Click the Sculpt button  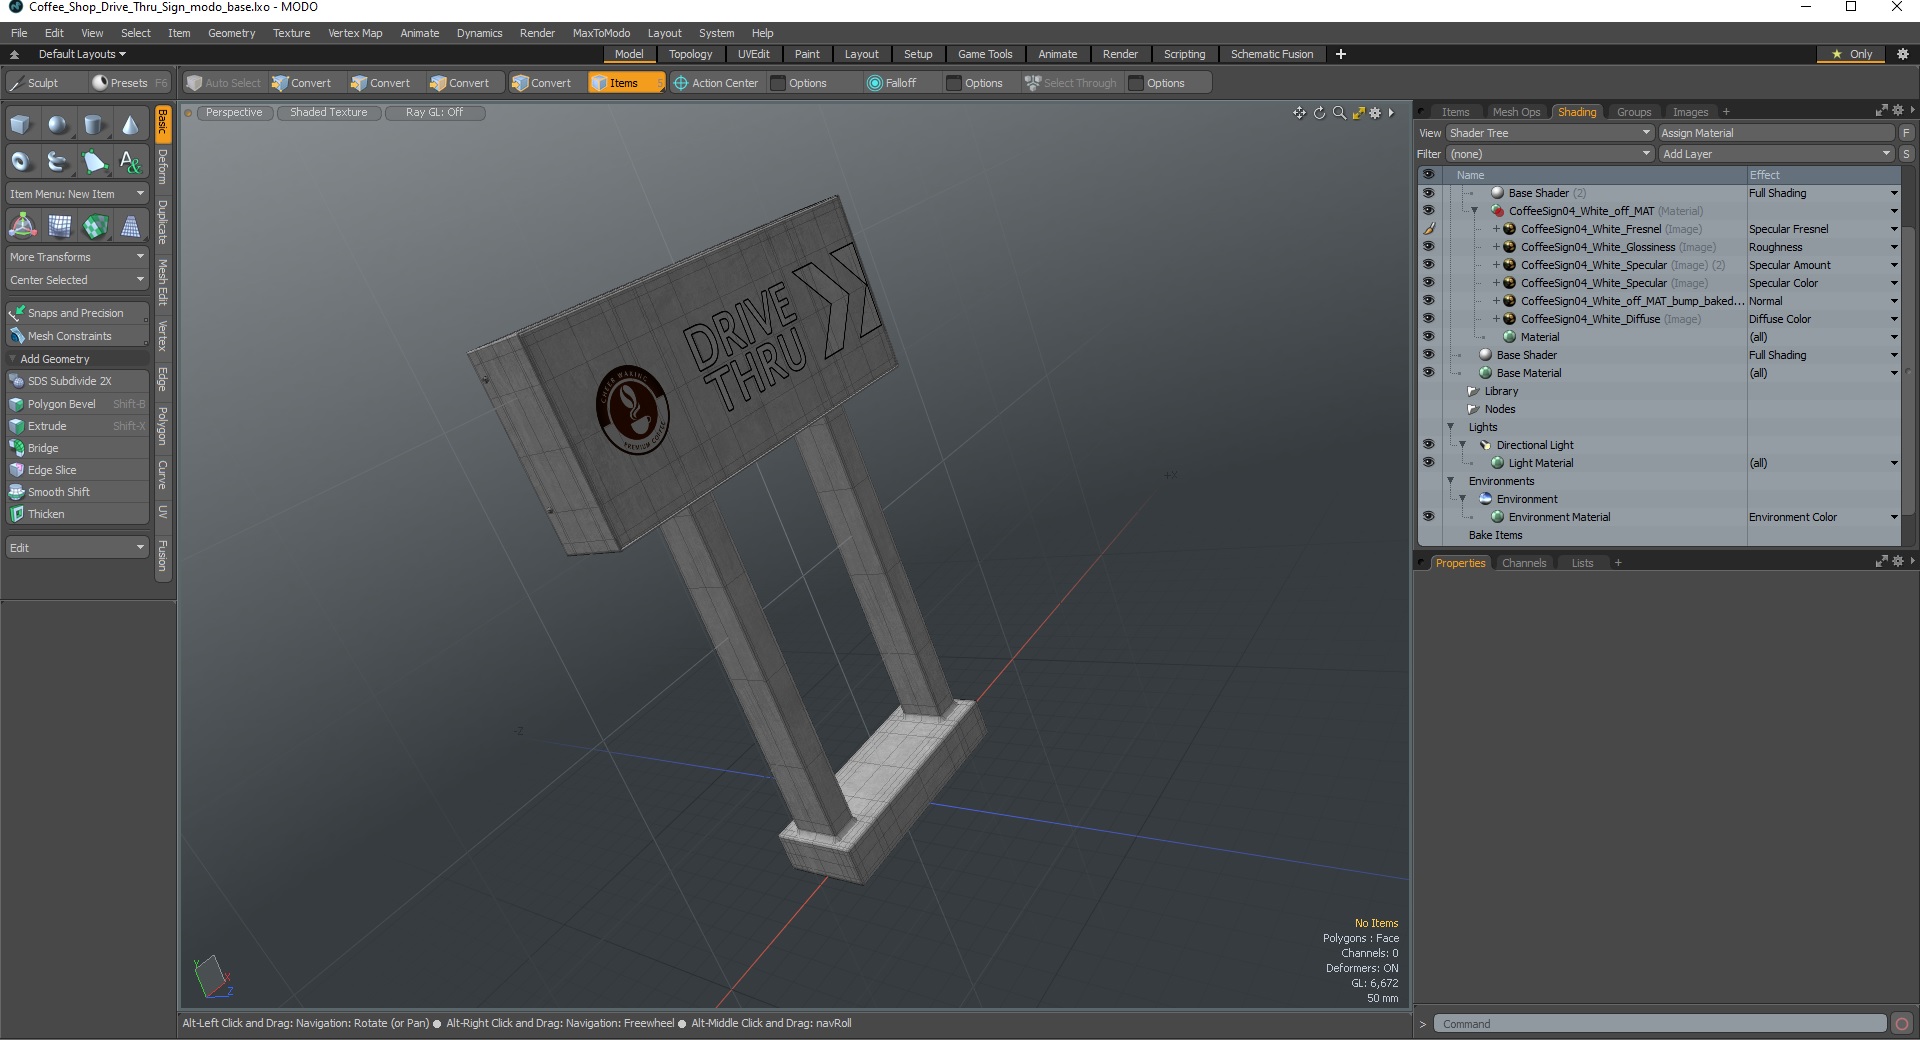(x=44, y=83)
